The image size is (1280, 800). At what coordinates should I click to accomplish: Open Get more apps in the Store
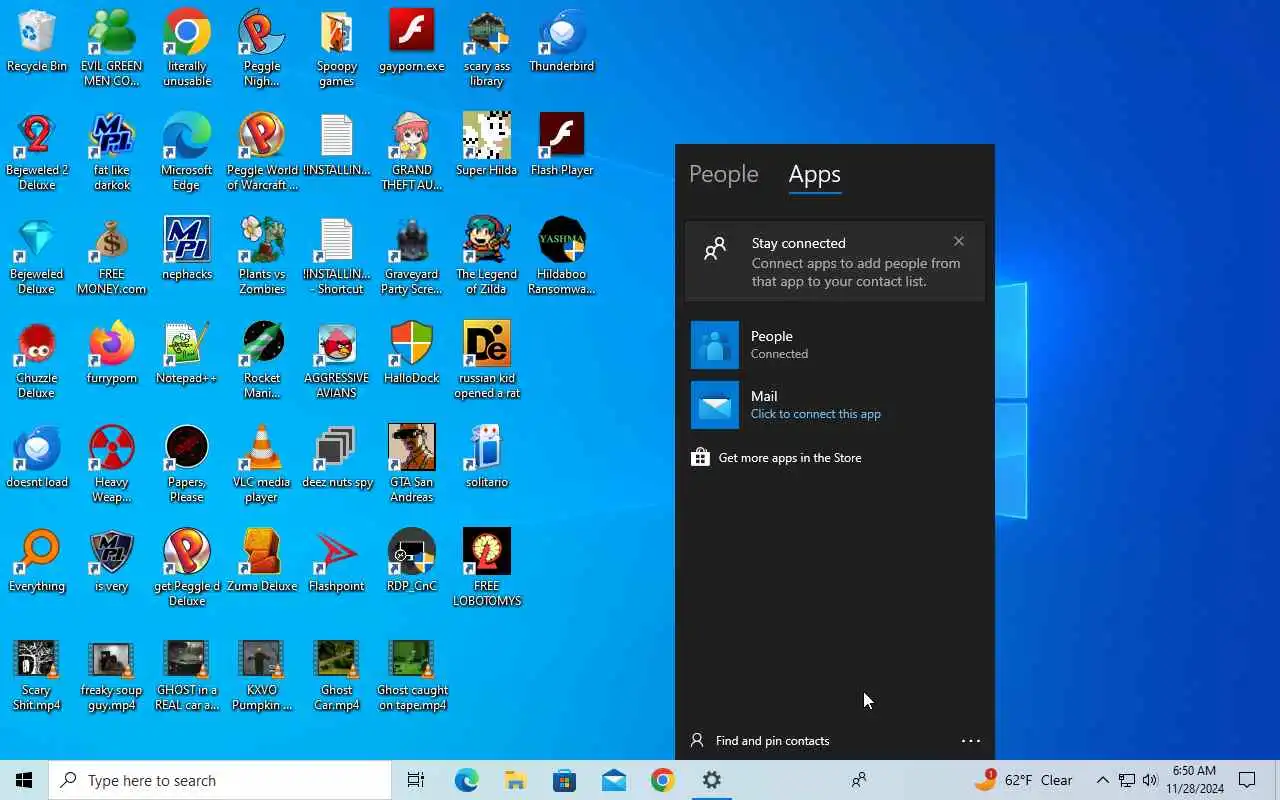pyautogui.click(x=775, y=458)
